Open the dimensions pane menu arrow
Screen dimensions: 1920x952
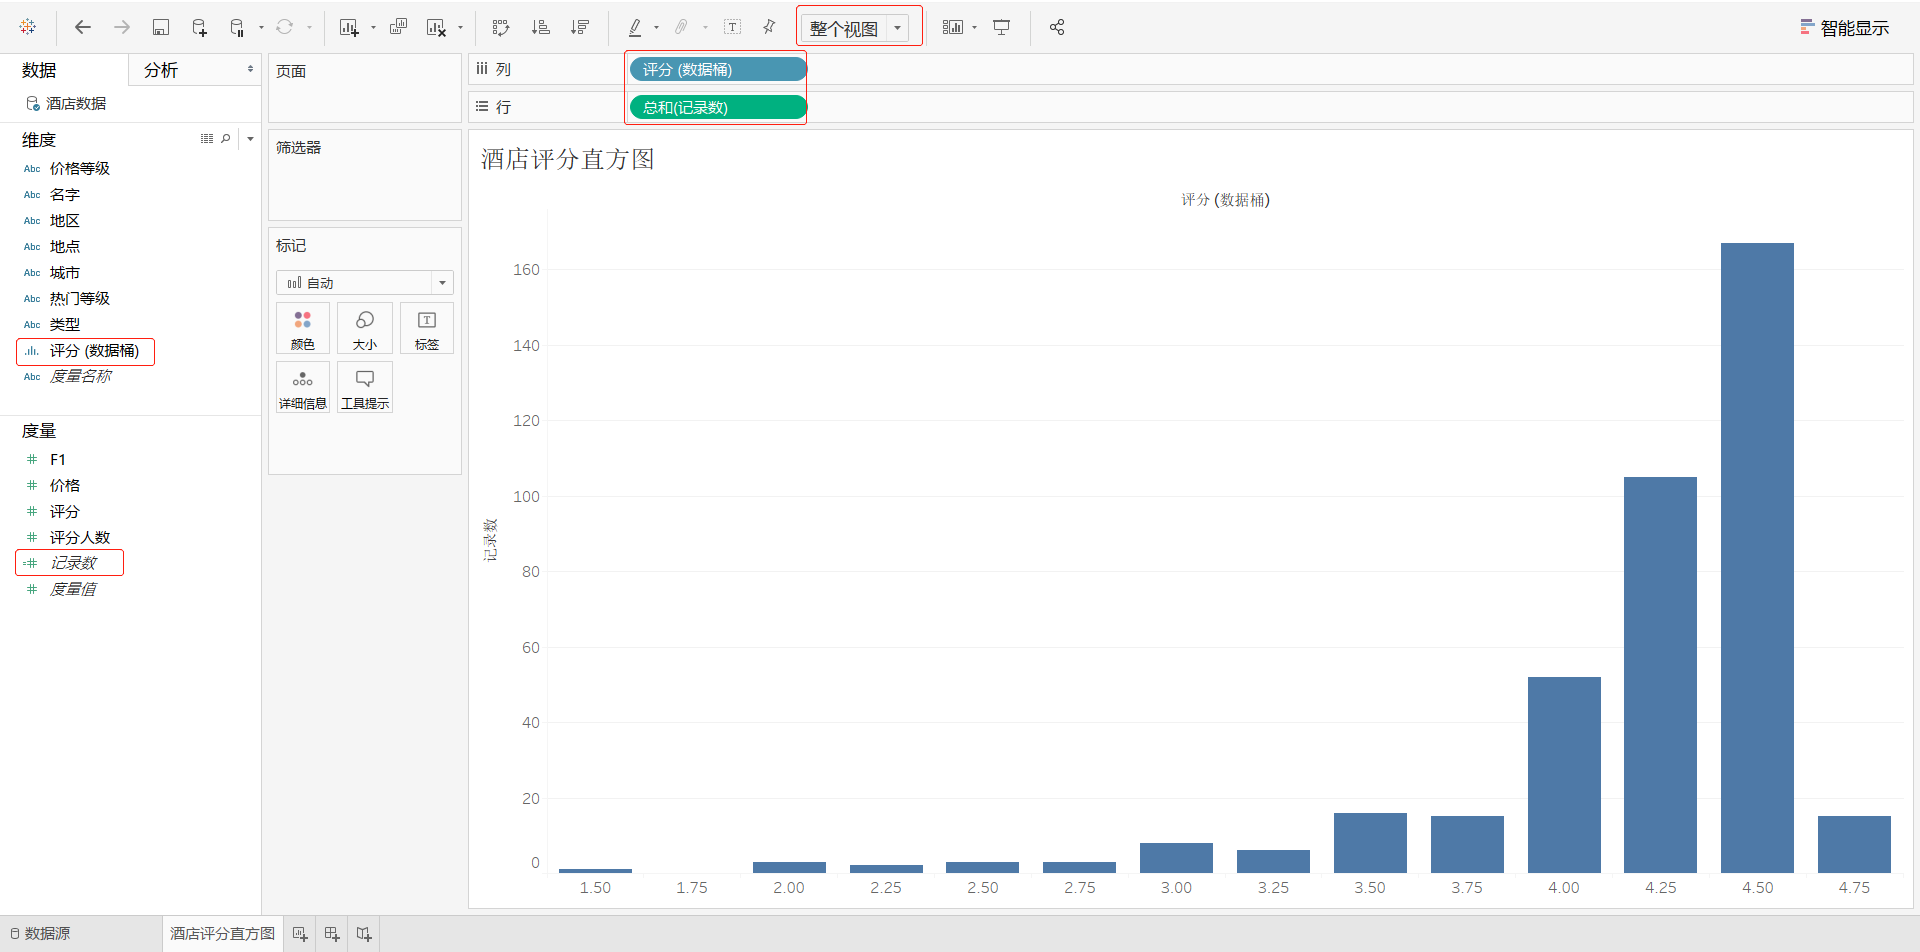250,139
